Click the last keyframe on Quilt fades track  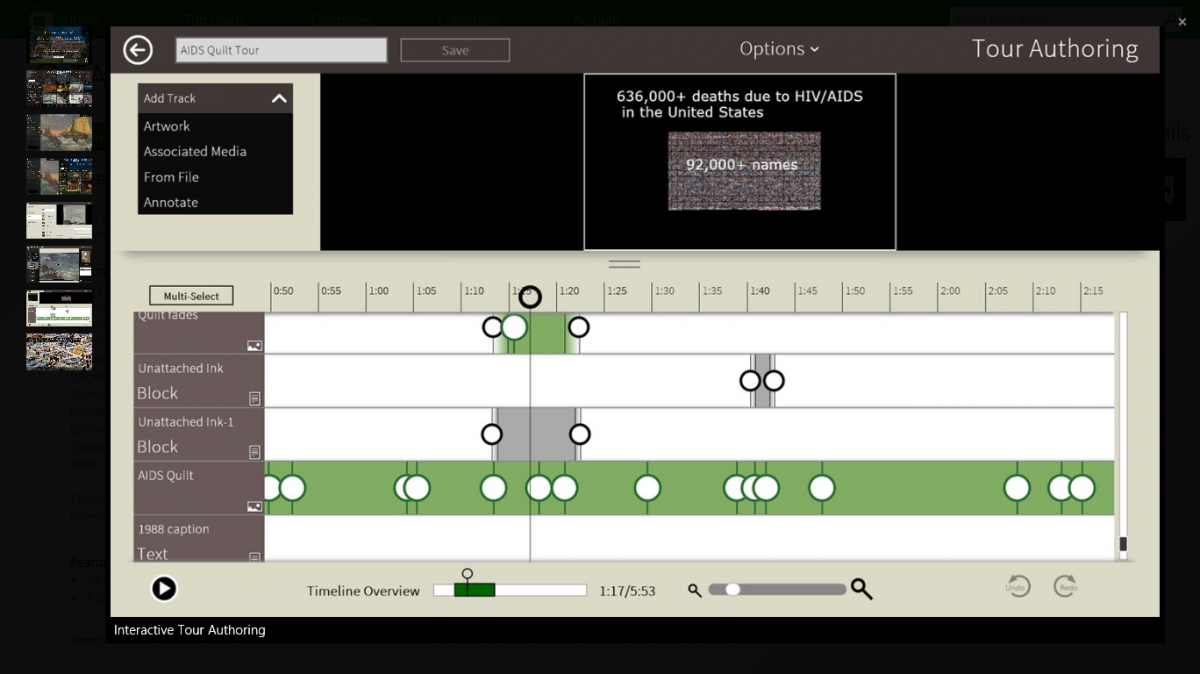(578, 327)
